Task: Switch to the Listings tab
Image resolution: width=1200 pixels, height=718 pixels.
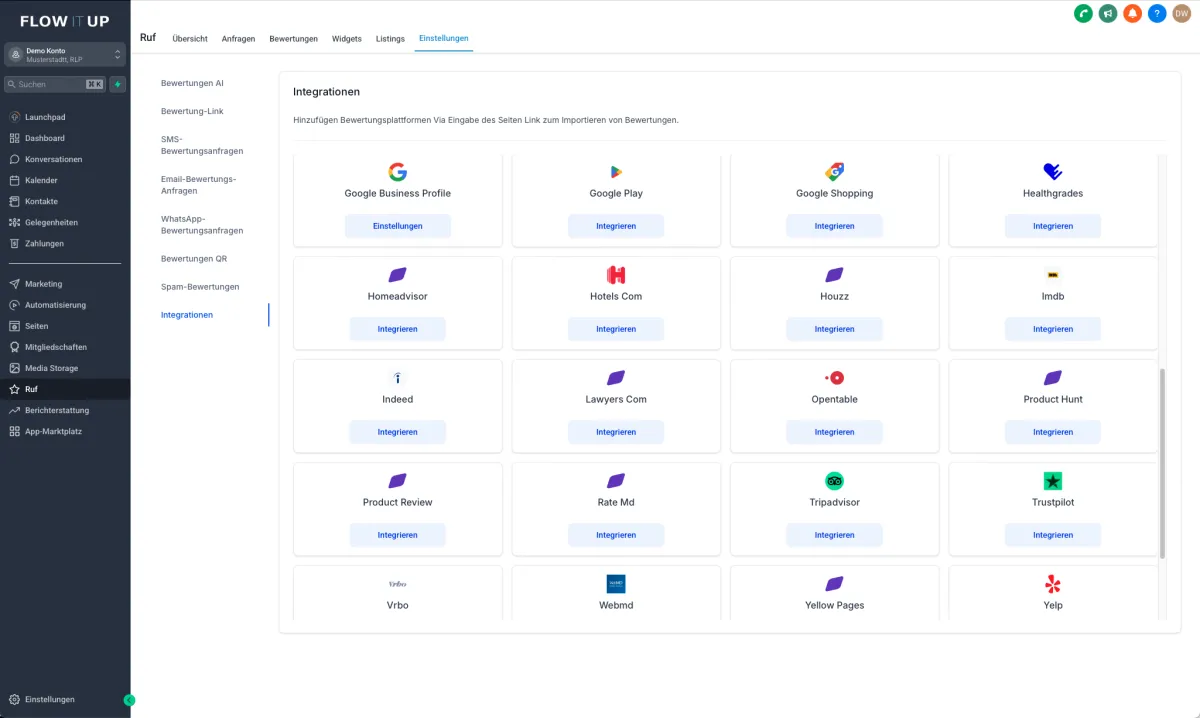Action: (x=390, y=39)
